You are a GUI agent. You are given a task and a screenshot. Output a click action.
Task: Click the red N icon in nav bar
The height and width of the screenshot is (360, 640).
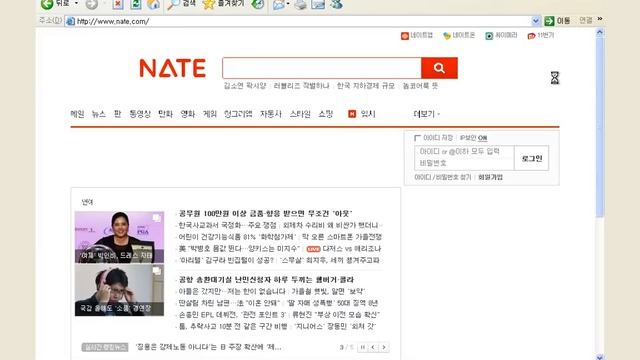coord(352,114)
